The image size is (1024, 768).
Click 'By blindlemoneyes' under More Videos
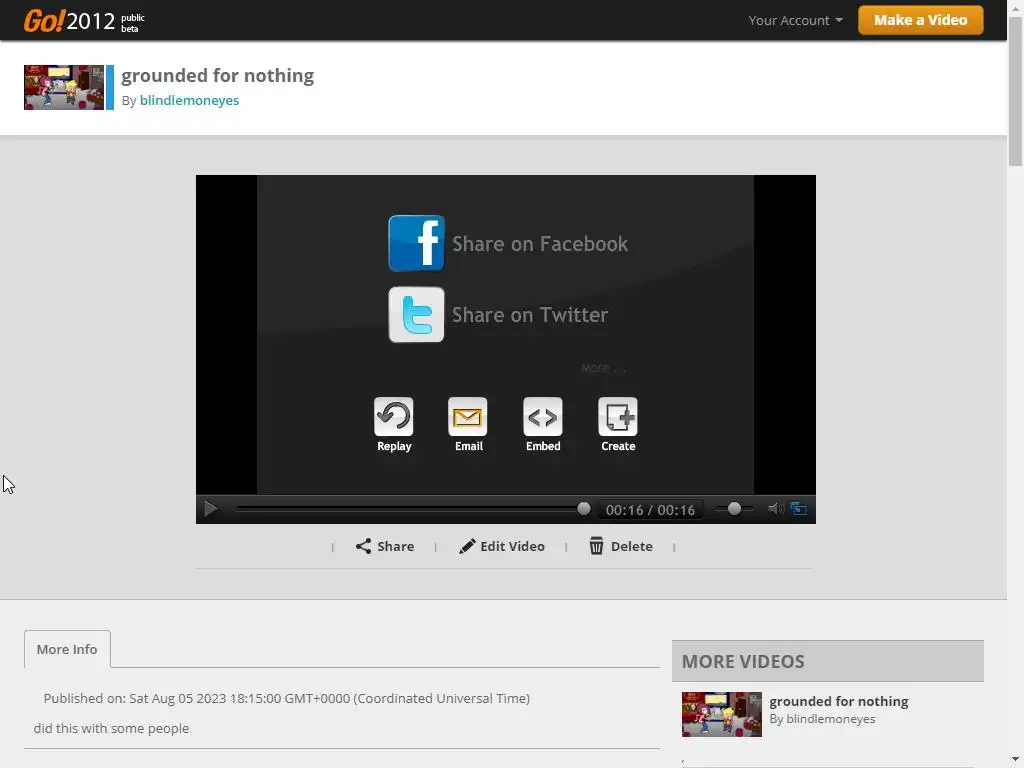pos(822,718)
